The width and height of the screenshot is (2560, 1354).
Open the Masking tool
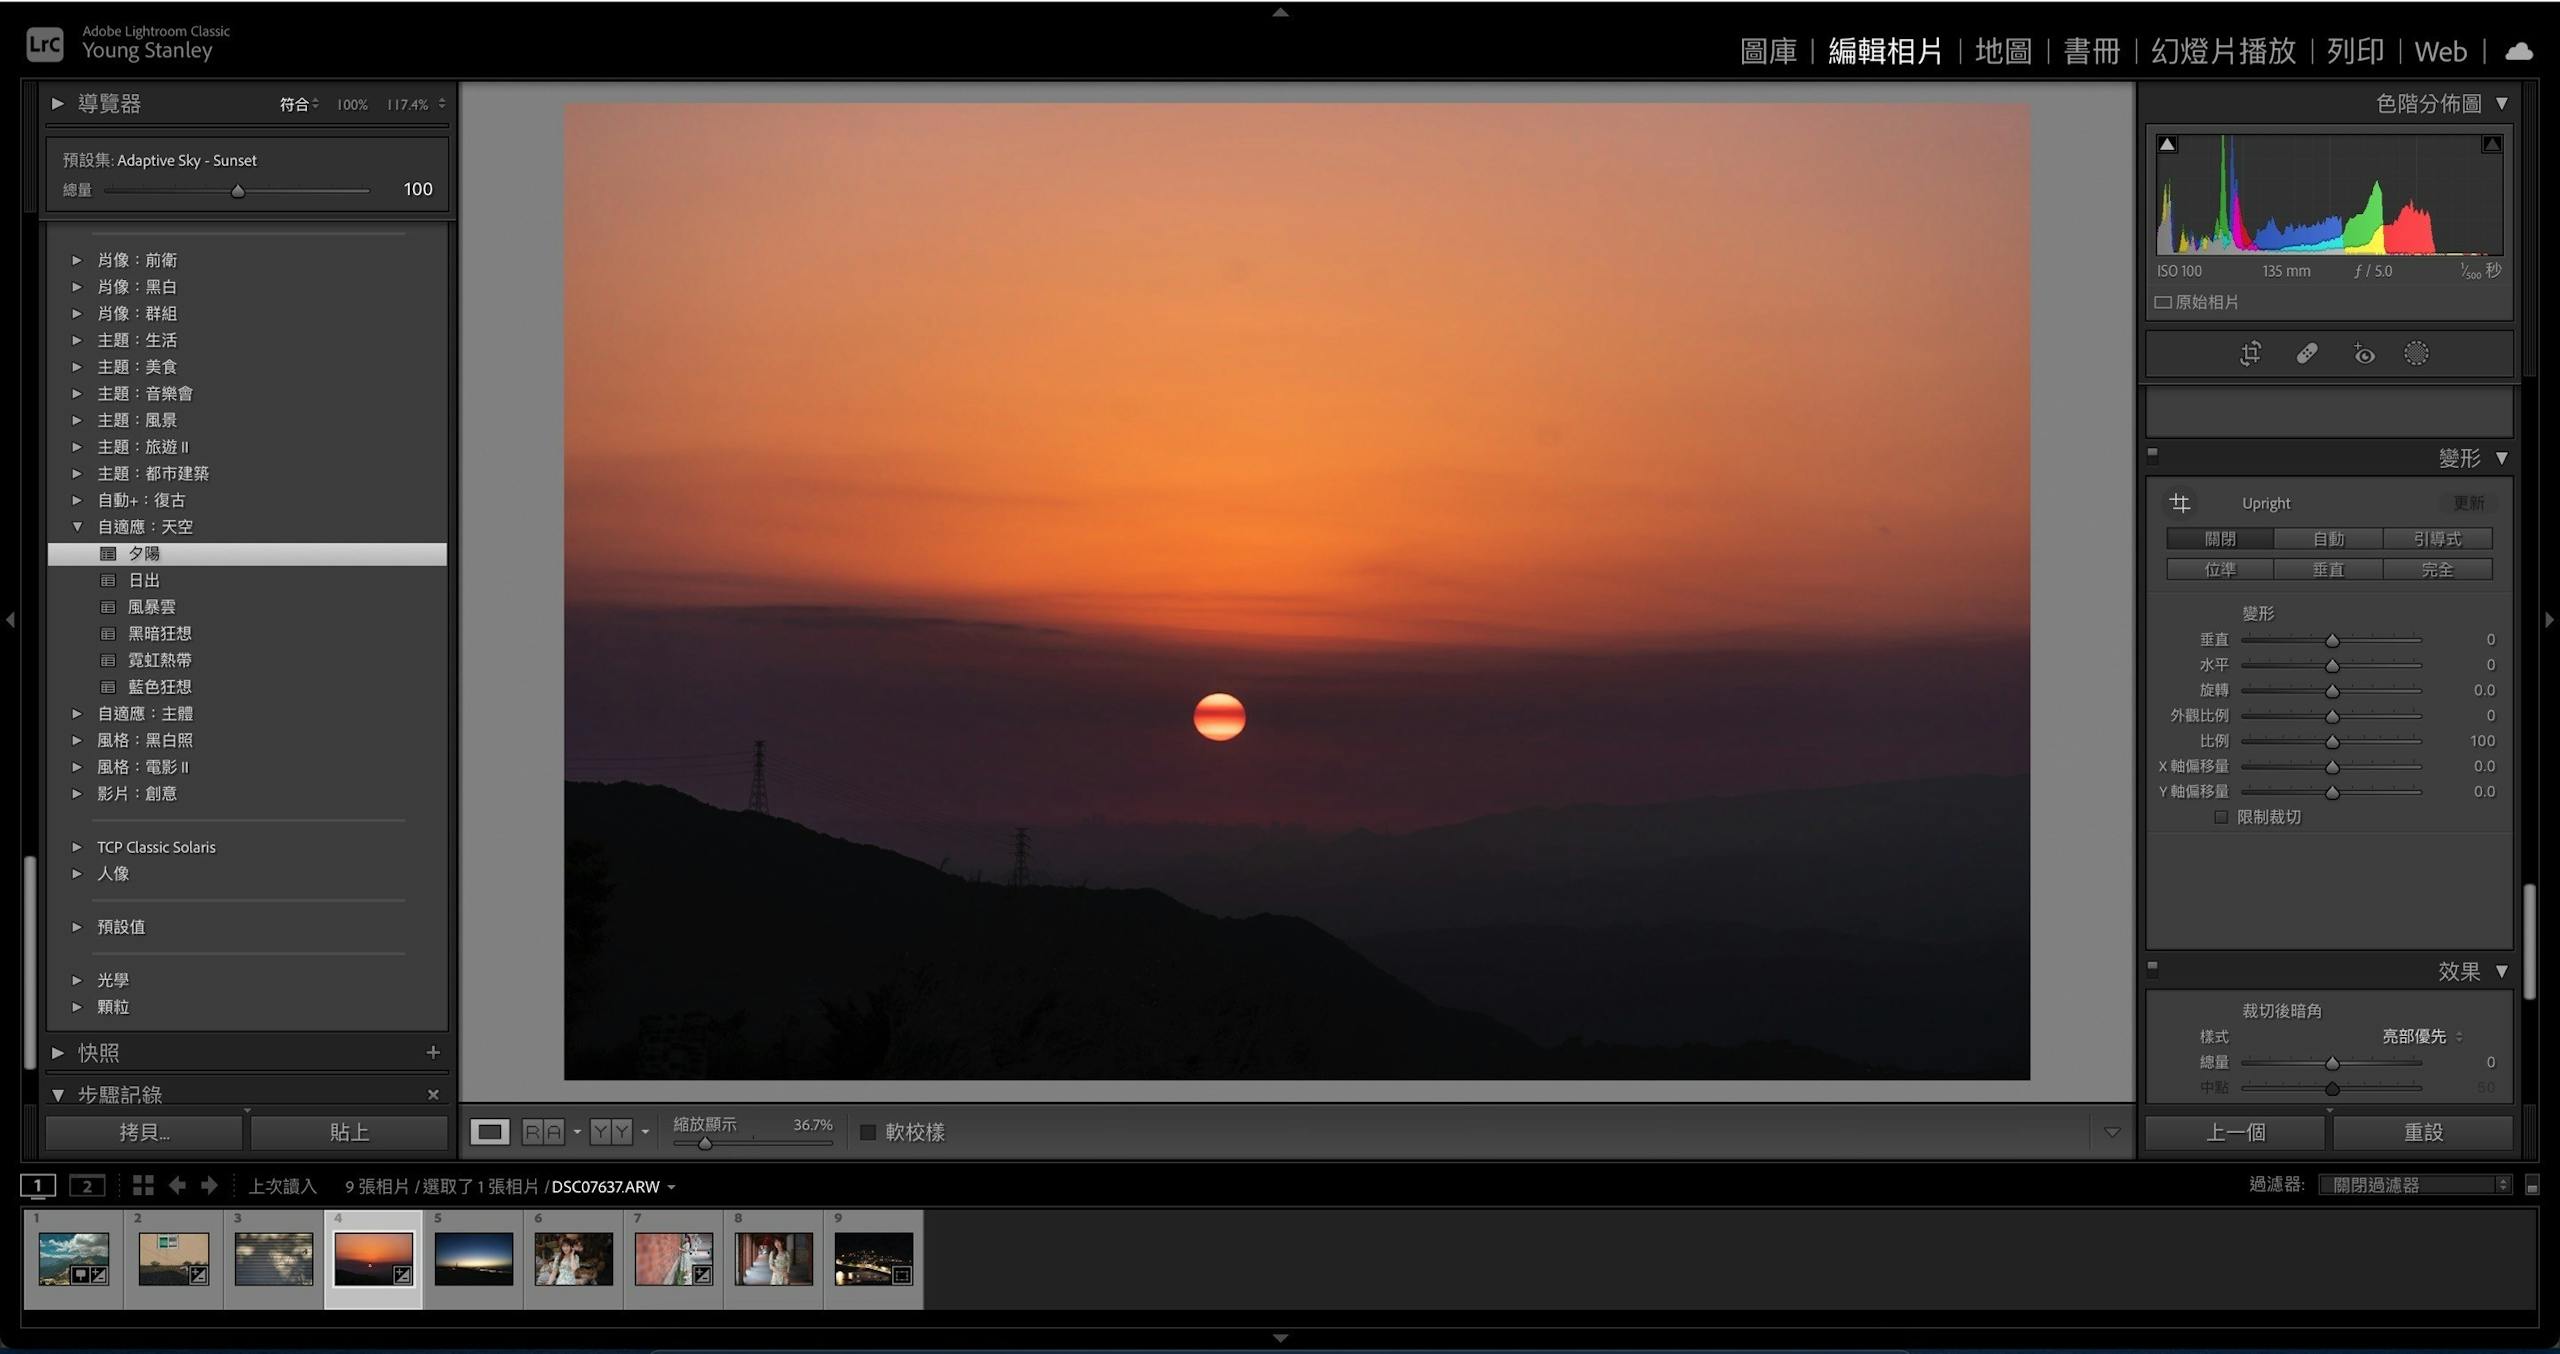[2416, 354]
